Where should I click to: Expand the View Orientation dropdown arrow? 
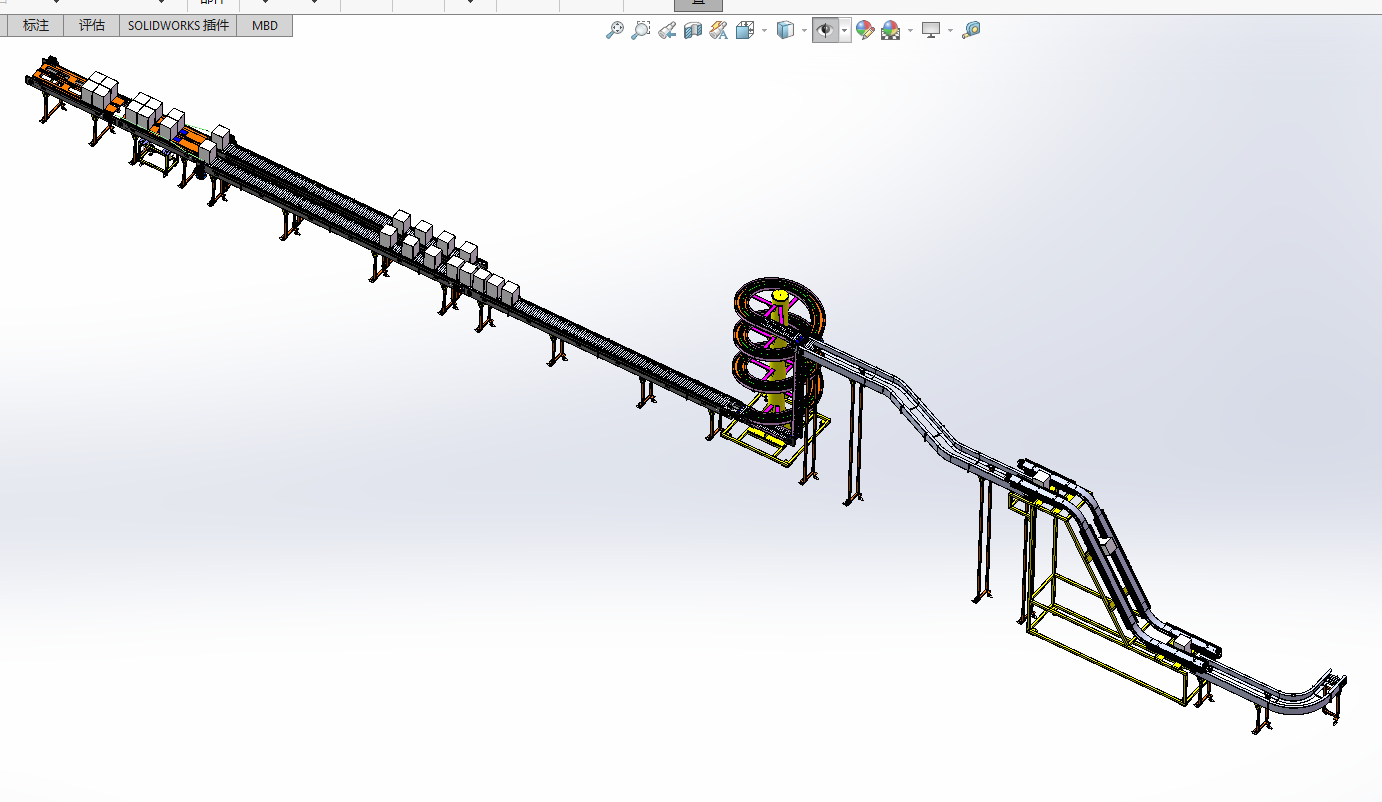pyautogui.click(x=764, y=31)
